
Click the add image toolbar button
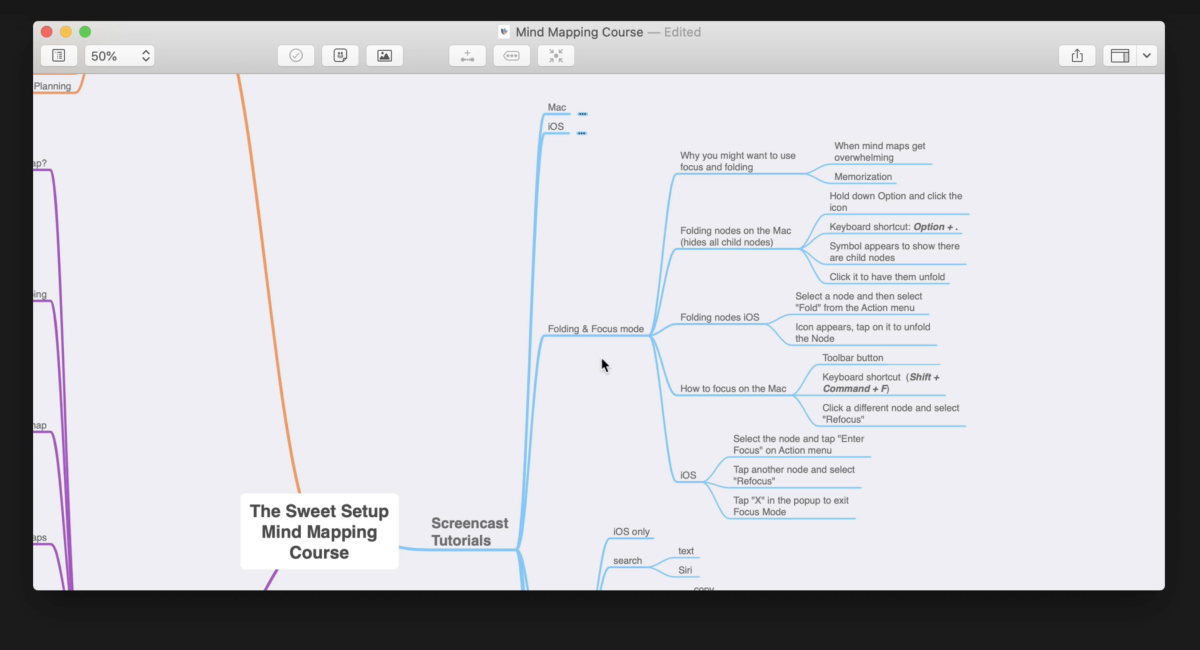pos(384,56)
